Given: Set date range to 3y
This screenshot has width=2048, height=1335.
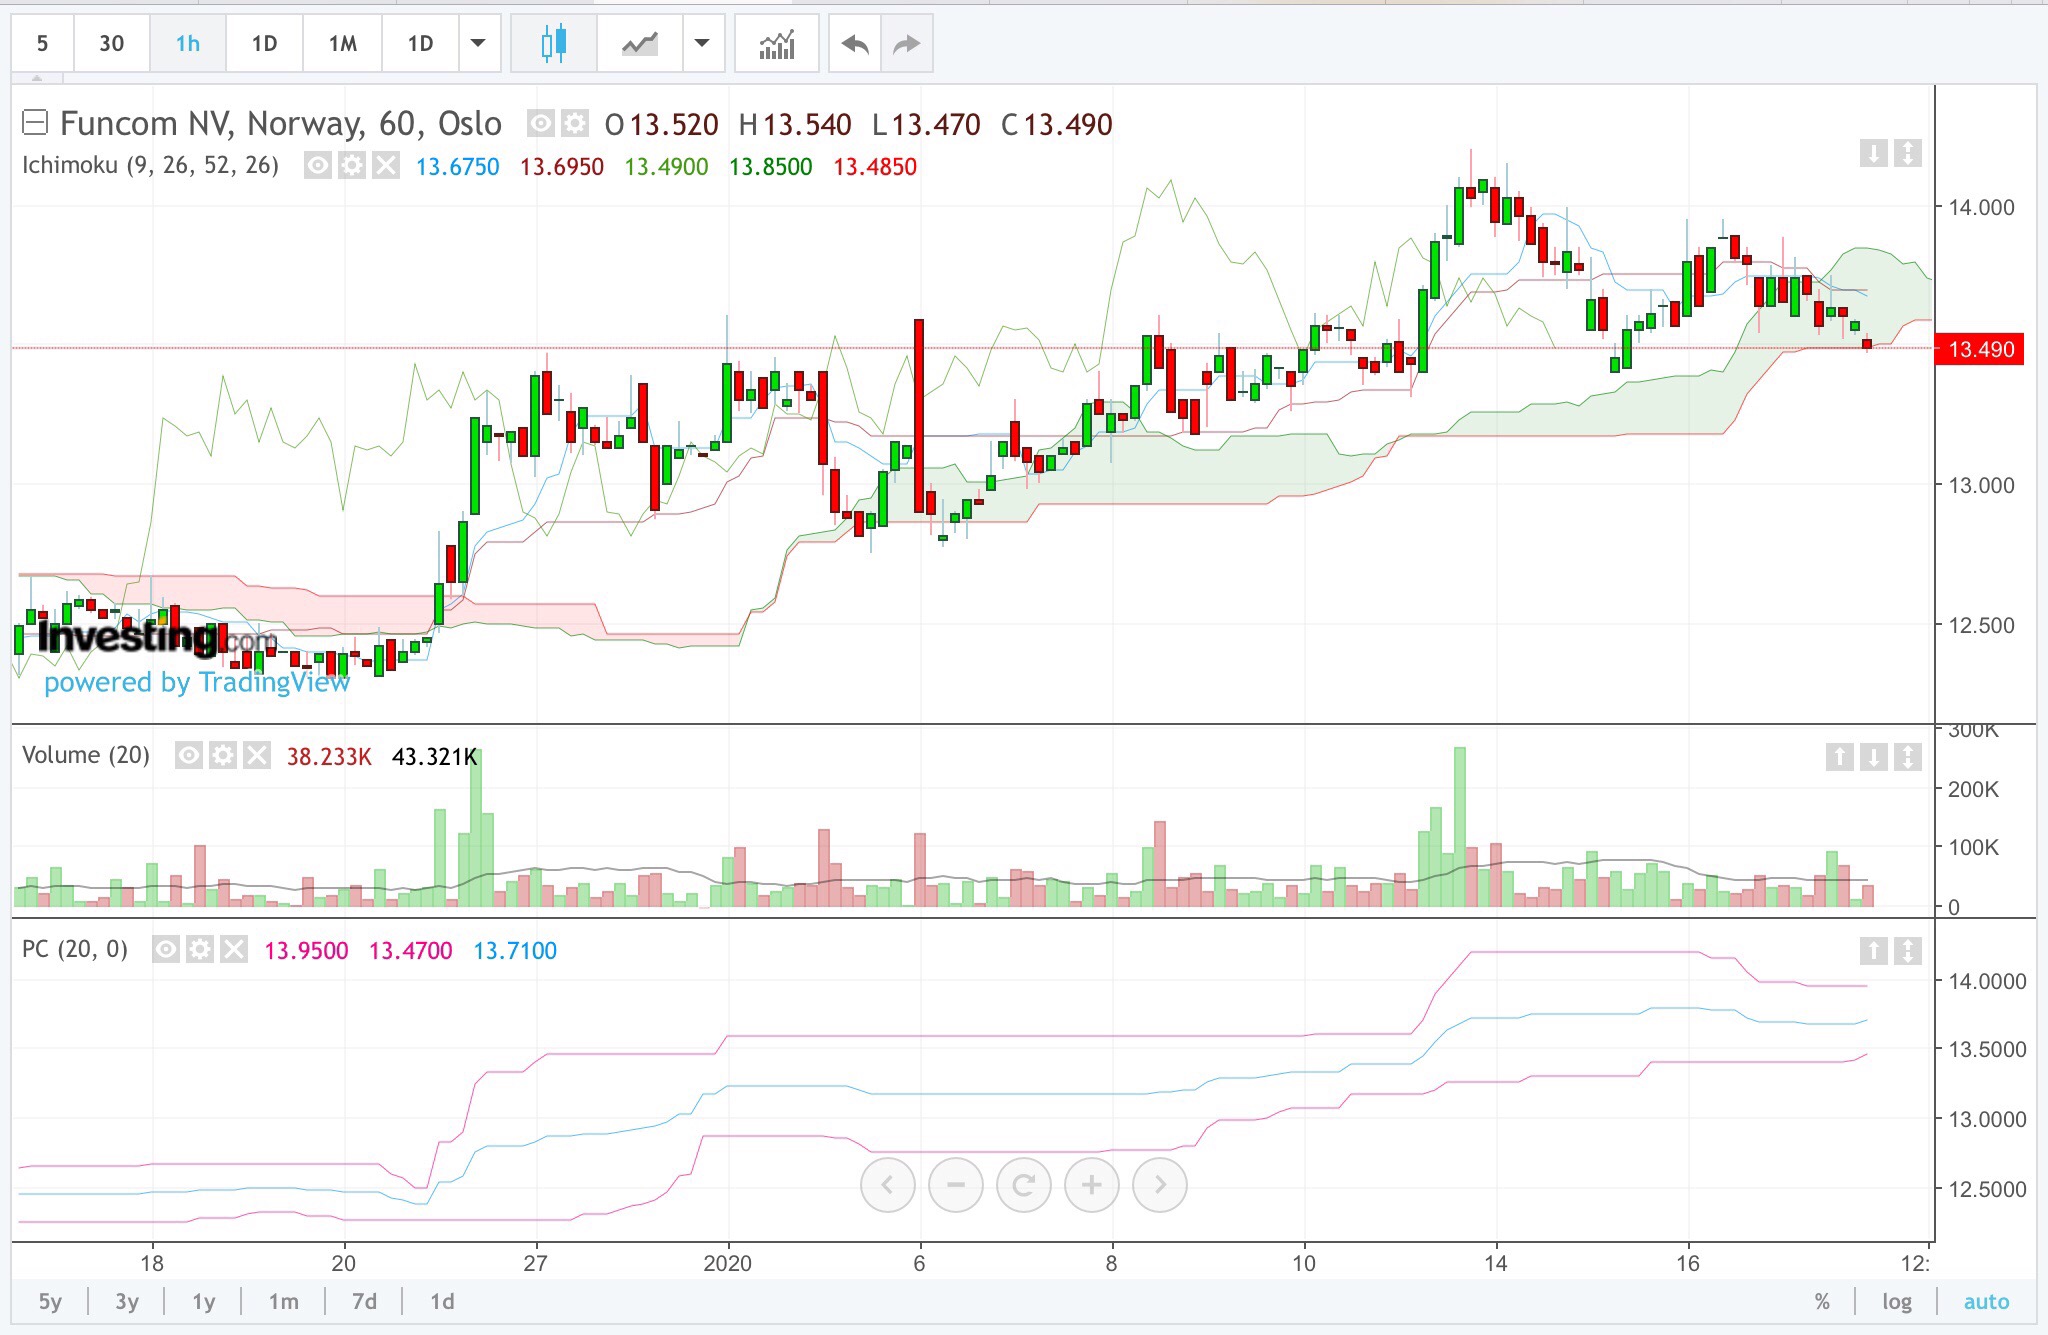Looking at the screenshot, I should (x=127, y=1301).
